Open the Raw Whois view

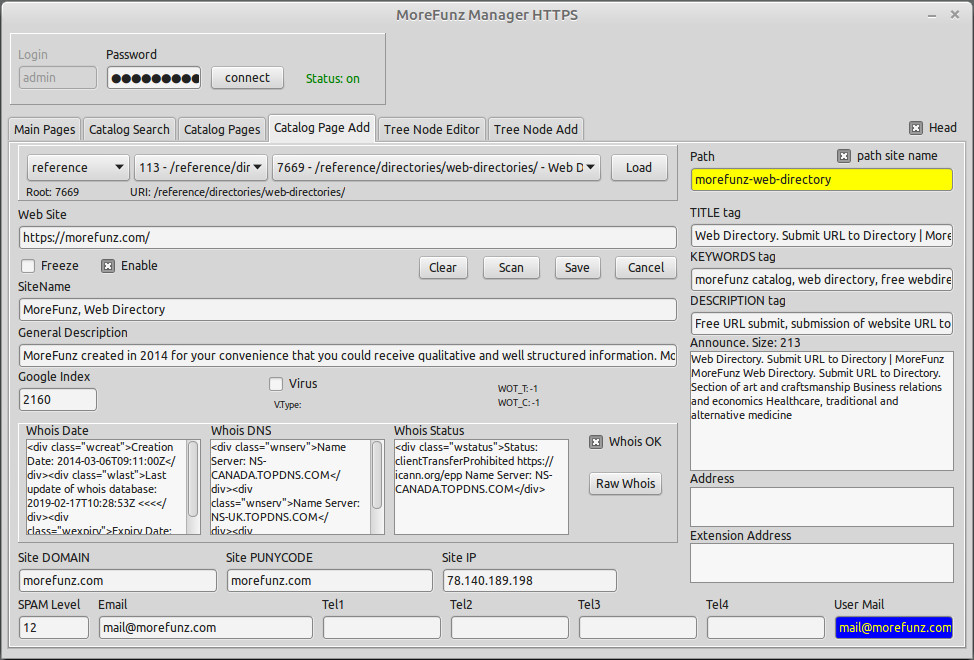(626, 484)
